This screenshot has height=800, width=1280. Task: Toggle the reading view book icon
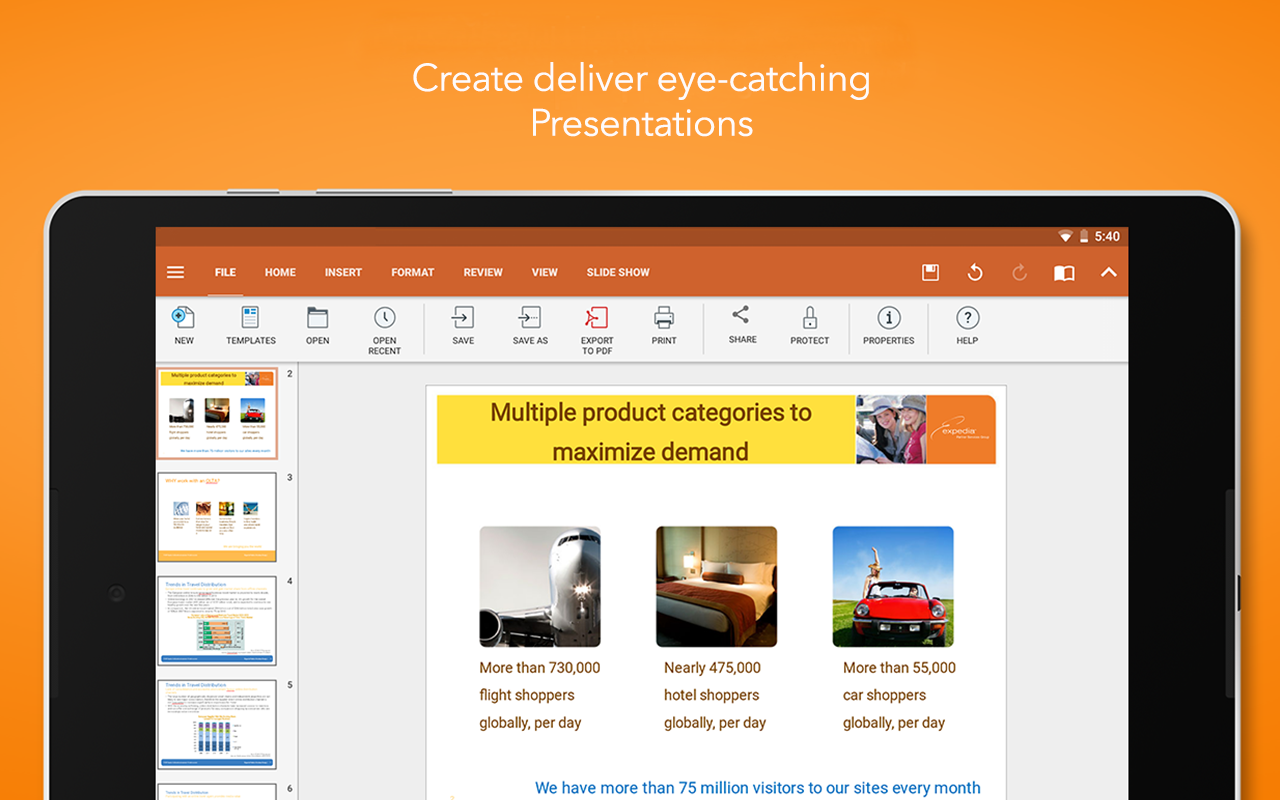pyautogui.click(x=1064, y=273)
